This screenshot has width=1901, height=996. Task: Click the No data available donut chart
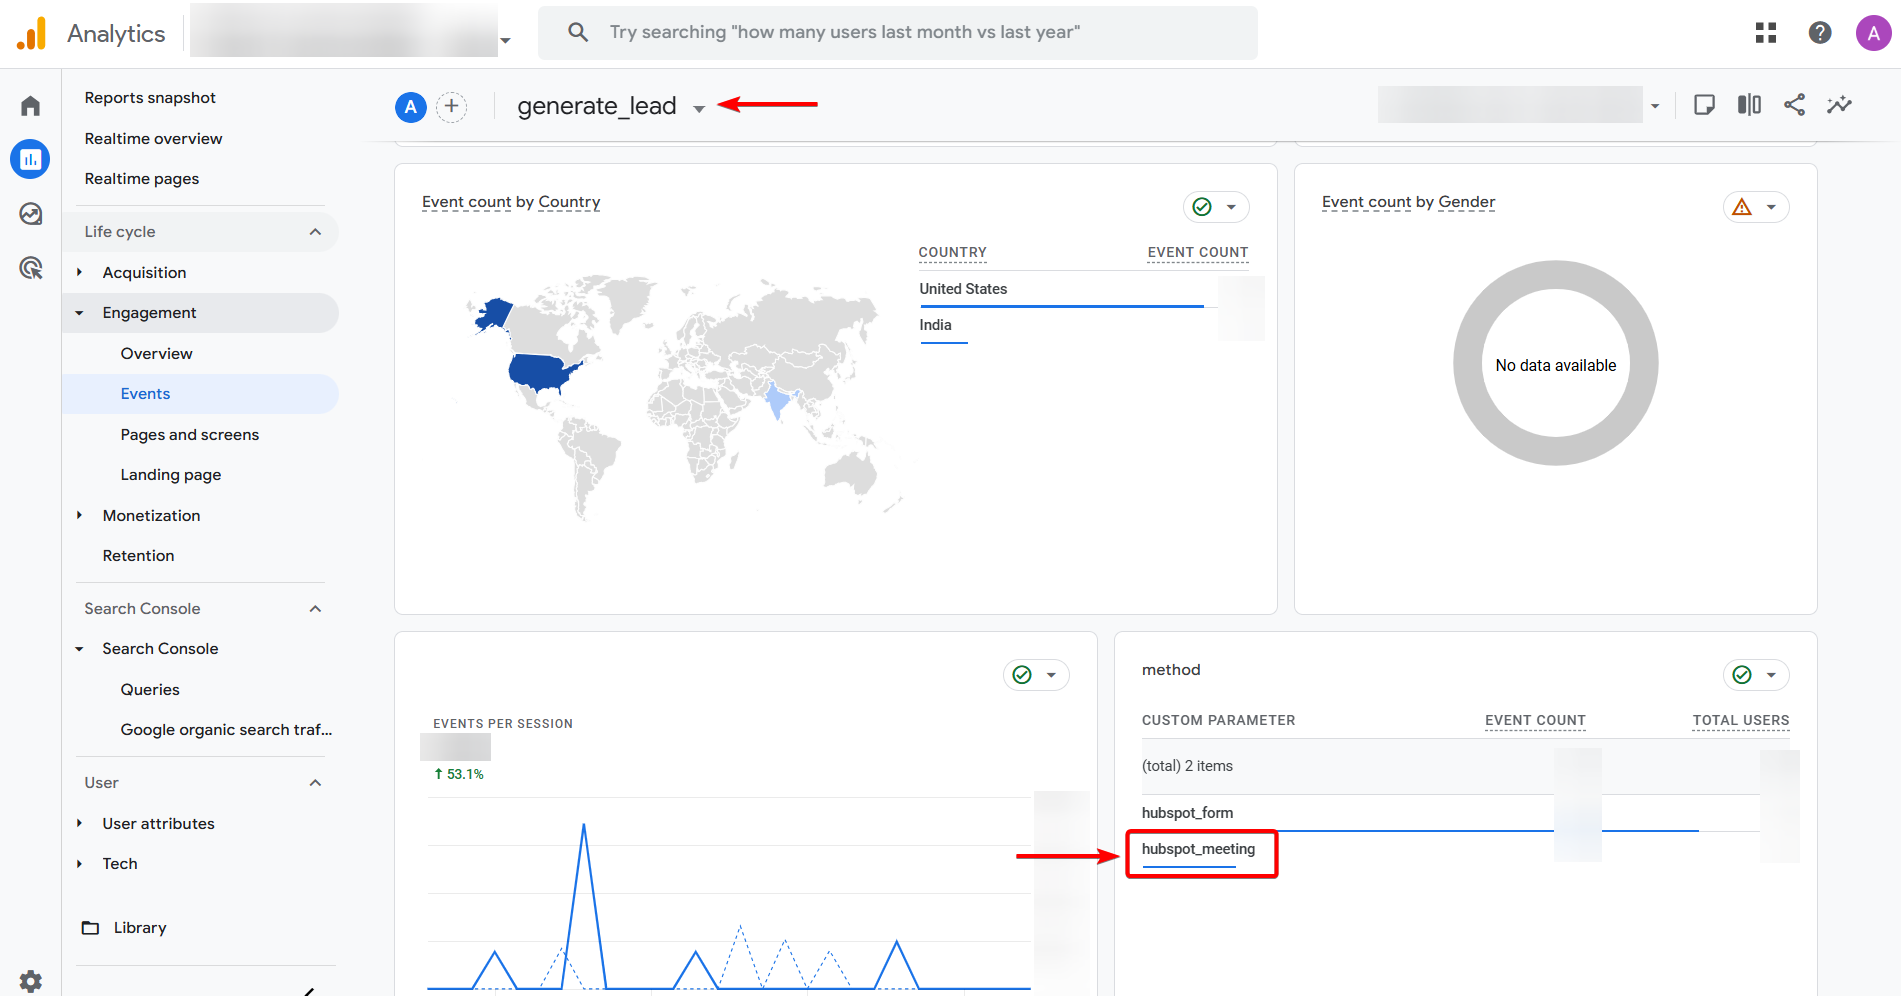coord(1555,364)
